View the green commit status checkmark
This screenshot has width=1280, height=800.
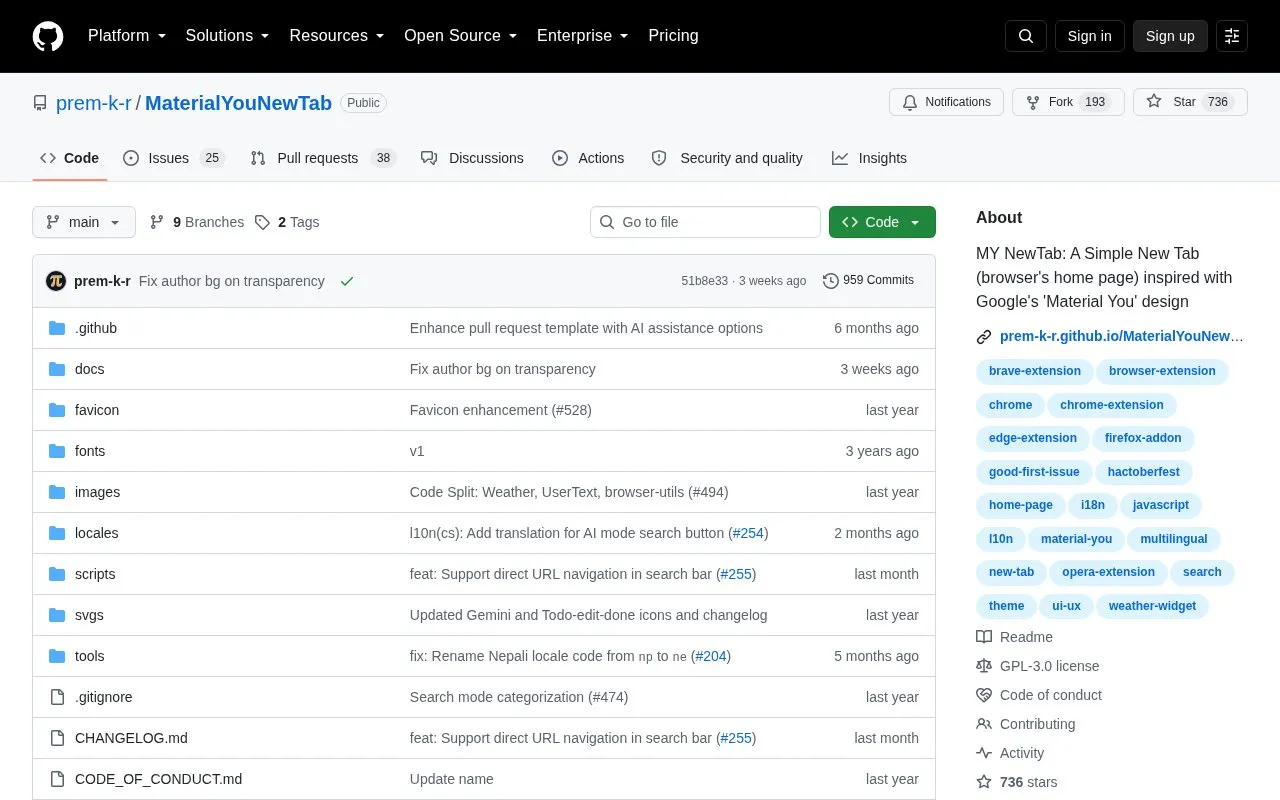(x=347, y=281)
